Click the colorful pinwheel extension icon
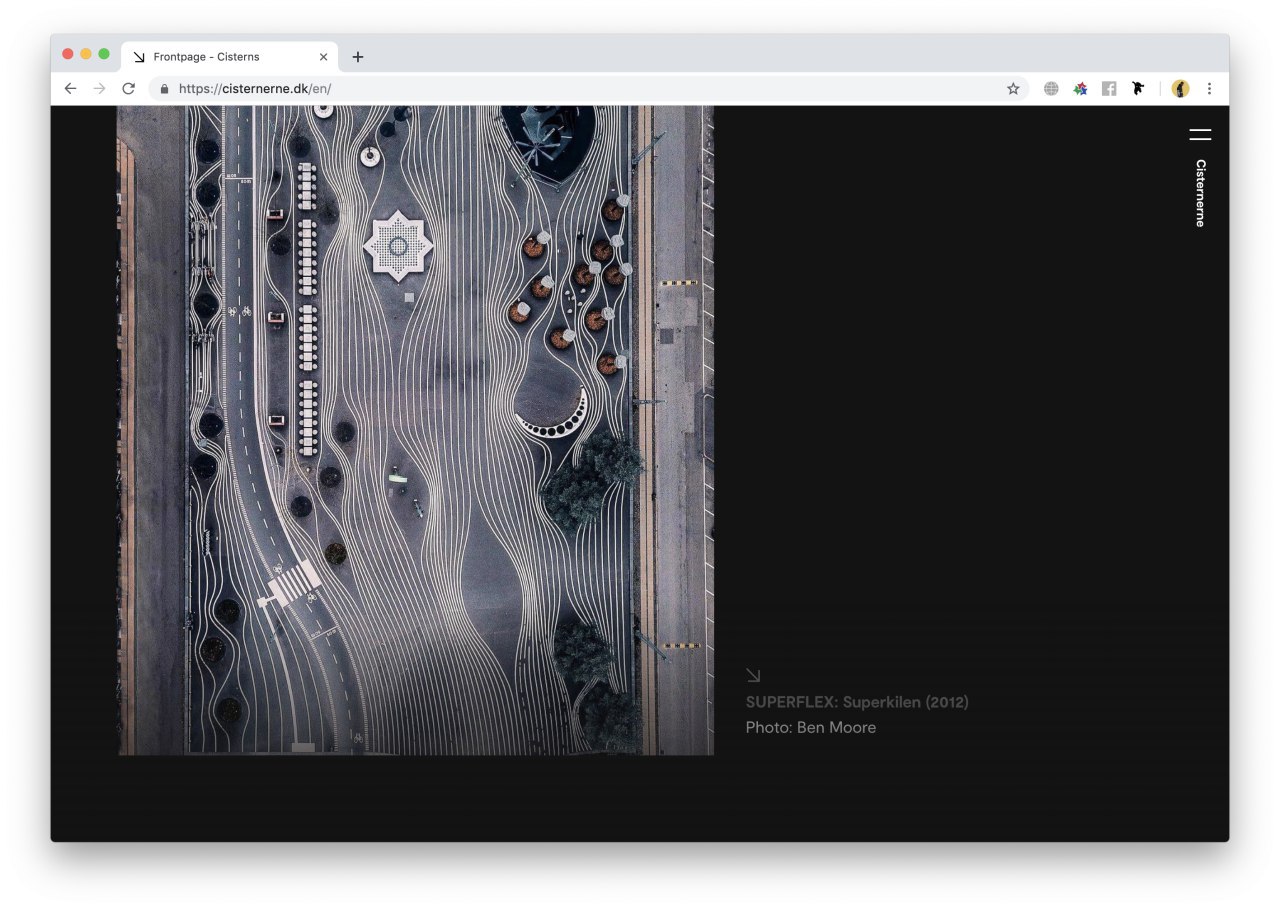Viewport: 1280px width, 909px height. click(1080, 88)
